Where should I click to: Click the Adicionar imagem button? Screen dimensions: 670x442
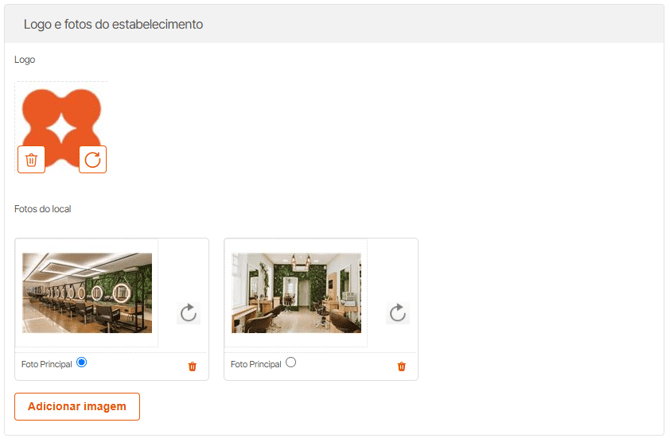(x=77, y=407)
